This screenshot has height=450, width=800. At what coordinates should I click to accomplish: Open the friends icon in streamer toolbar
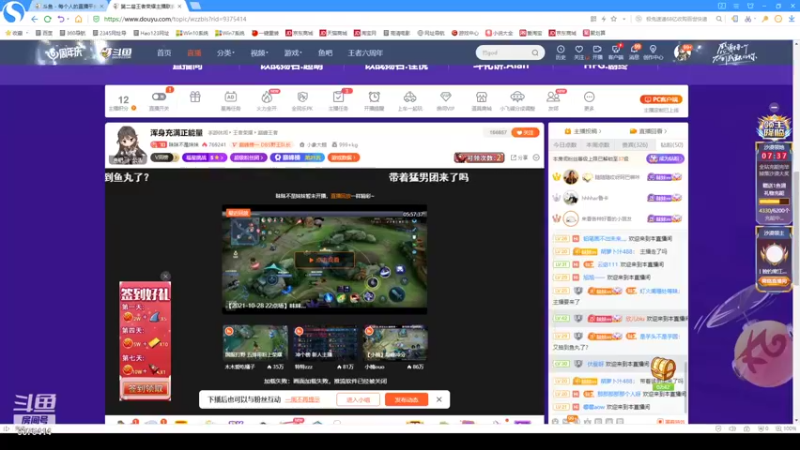553,97
